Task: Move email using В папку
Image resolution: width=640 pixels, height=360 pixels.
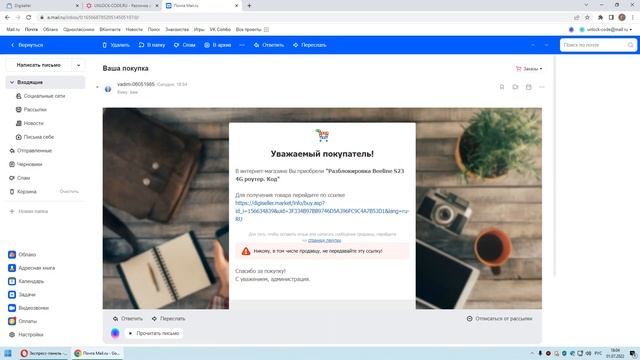Action: 152,45
